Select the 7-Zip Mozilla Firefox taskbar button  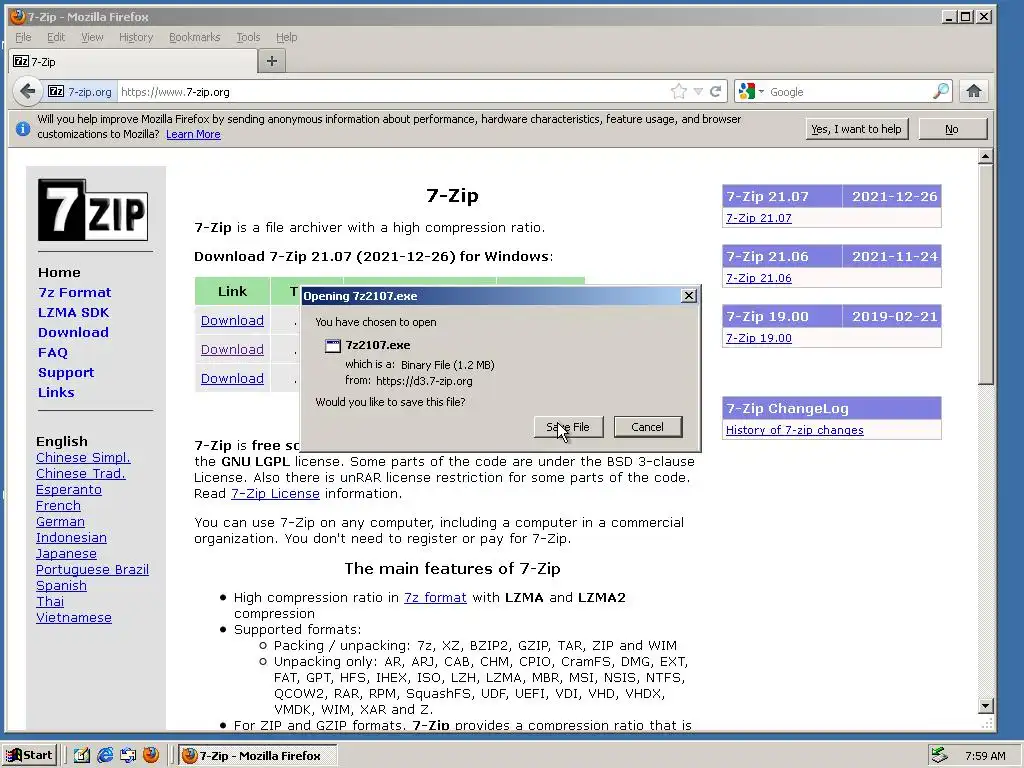[258, 756]
